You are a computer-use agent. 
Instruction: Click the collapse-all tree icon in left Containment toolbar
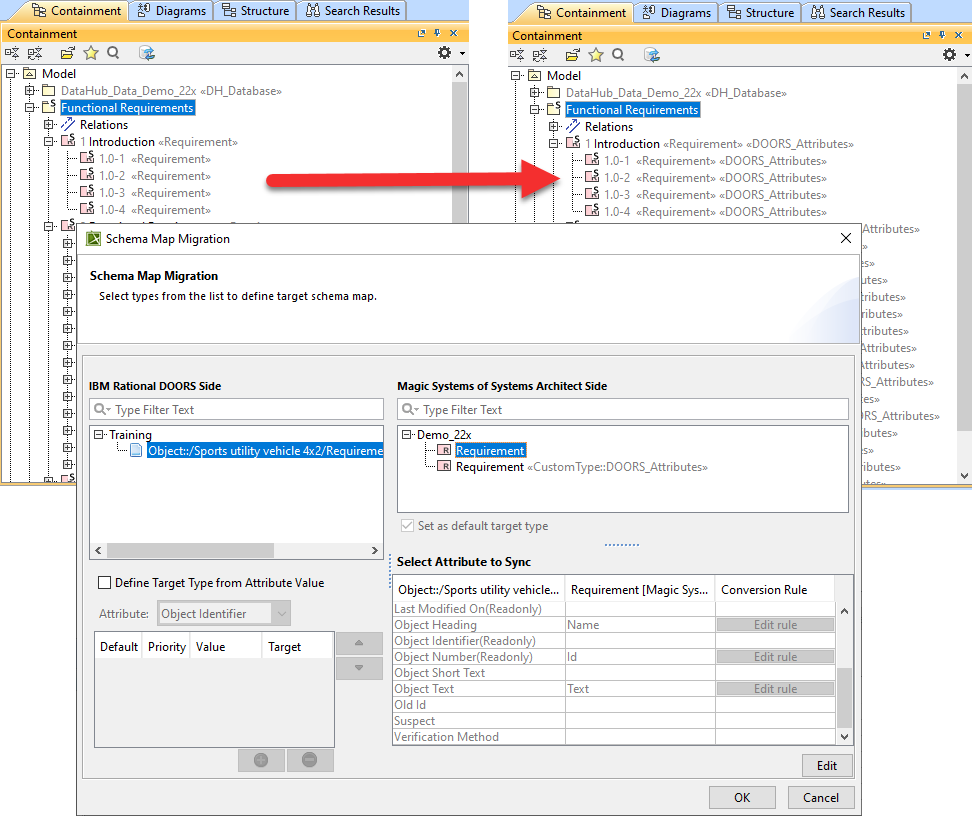tap(35, 53)
